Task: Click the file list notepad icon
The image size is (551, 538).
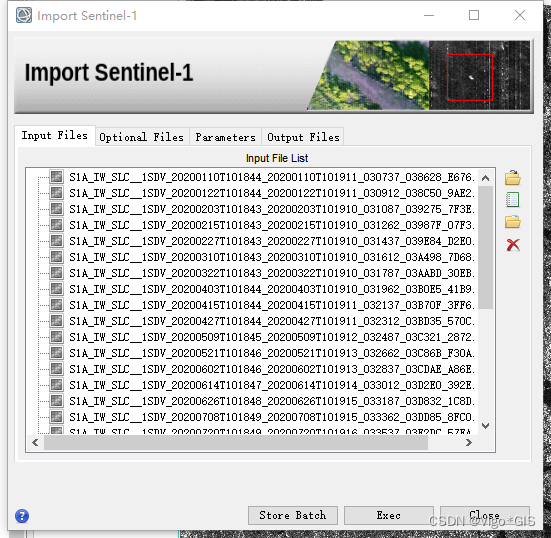Action: tap(512, 200)
